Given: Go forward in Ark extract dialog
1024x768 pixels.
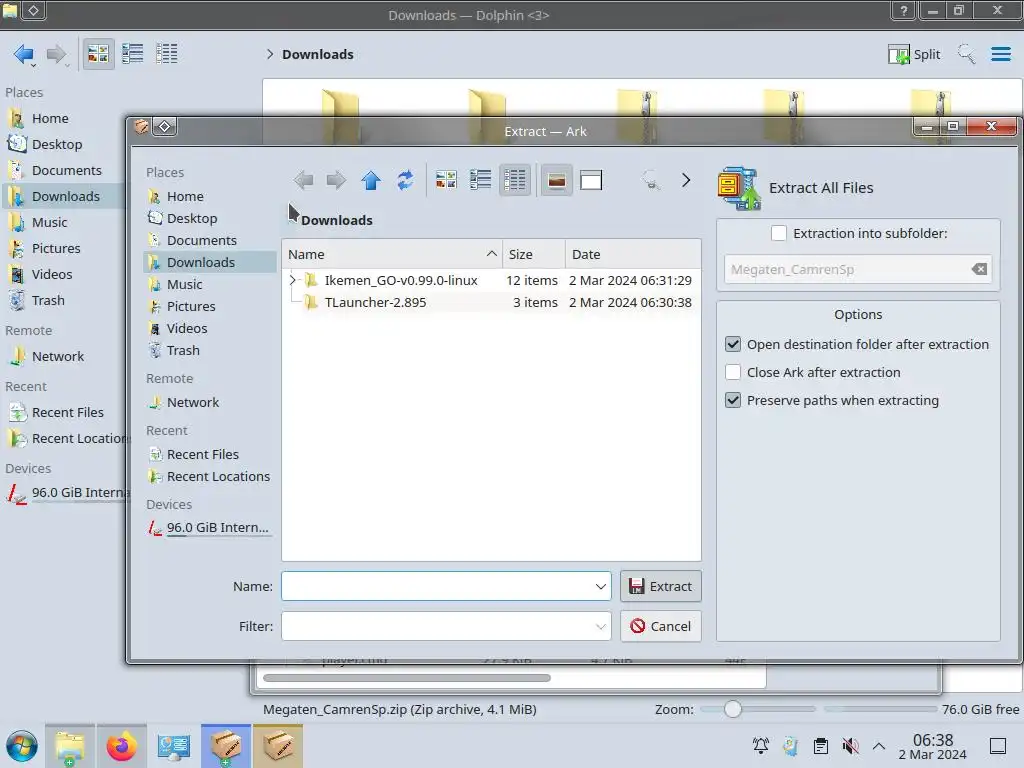Looking at the screenshot, I should coord(336,180).
